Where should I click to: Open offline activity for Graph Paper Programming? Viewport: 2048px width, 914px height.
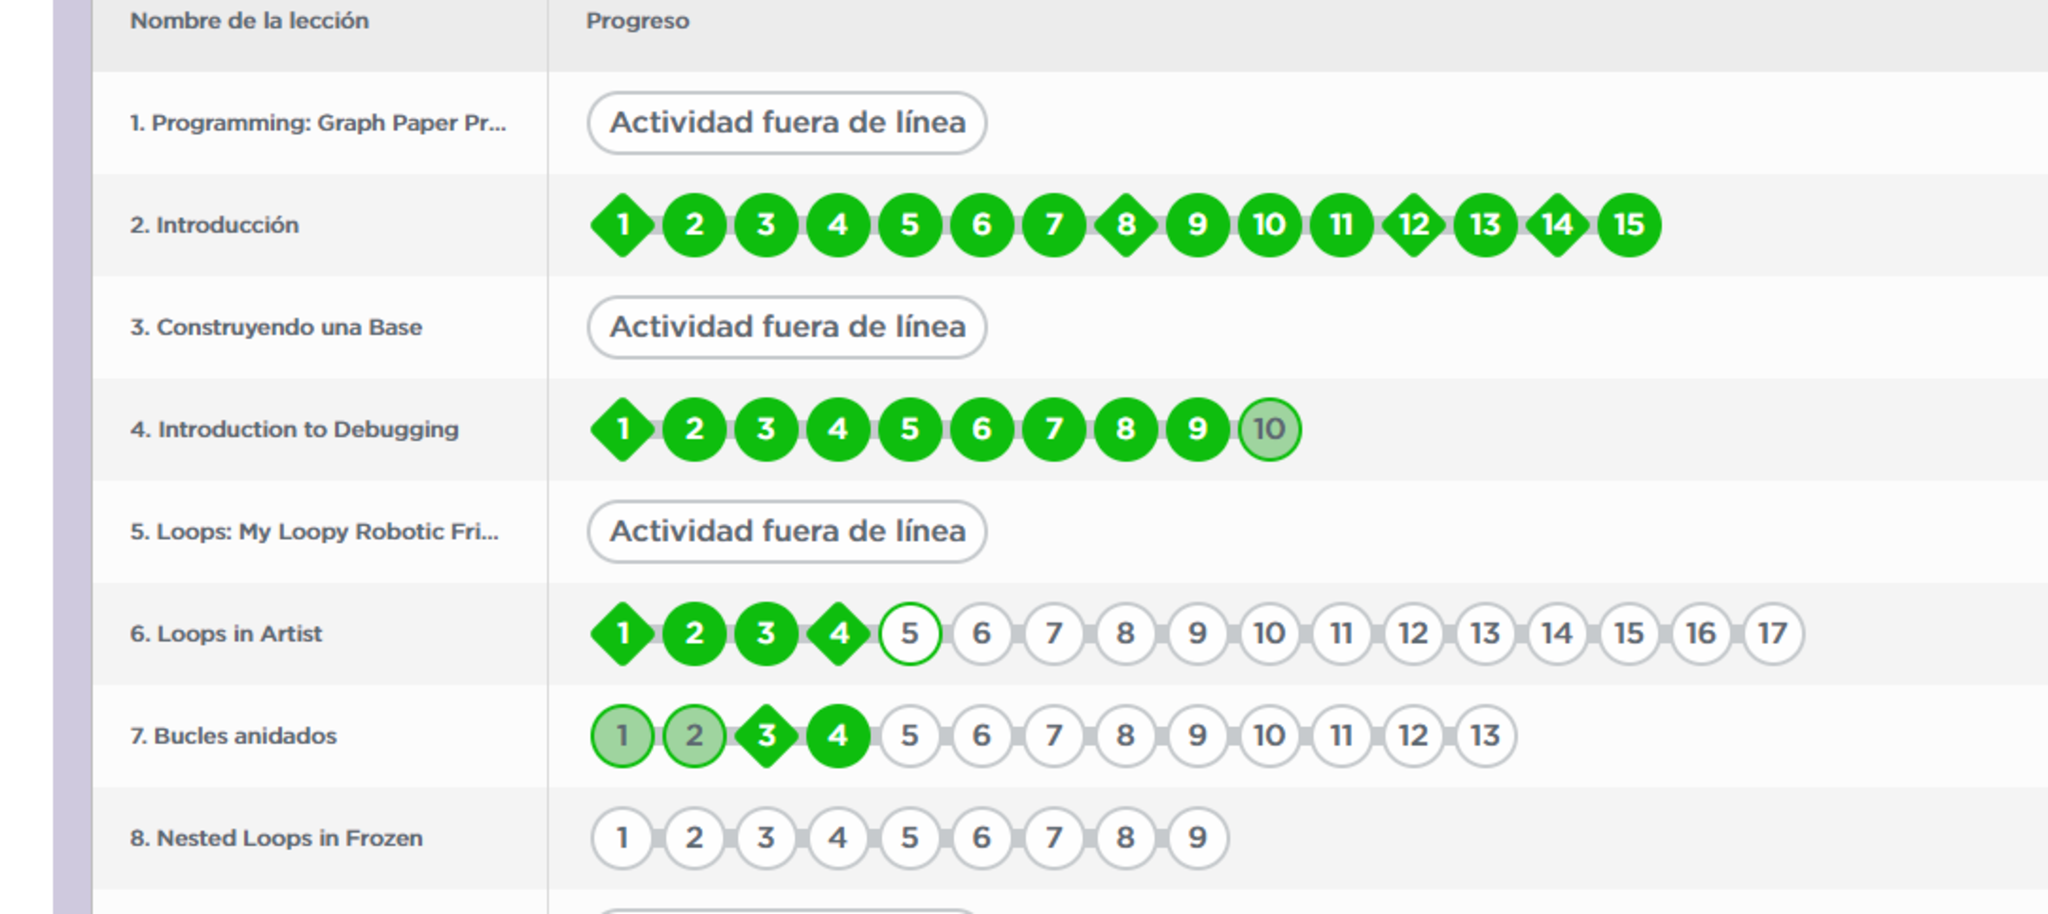tap(787, 123)
